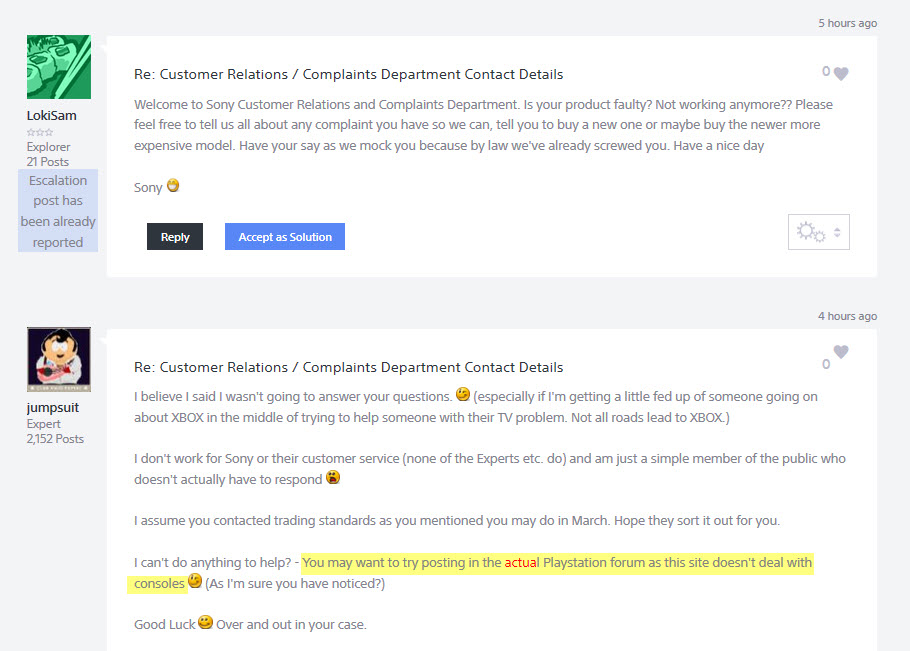The image size is (910, 651).
Task: Click jumpsuit's cartoon avatar image
Action: [58, 359]
